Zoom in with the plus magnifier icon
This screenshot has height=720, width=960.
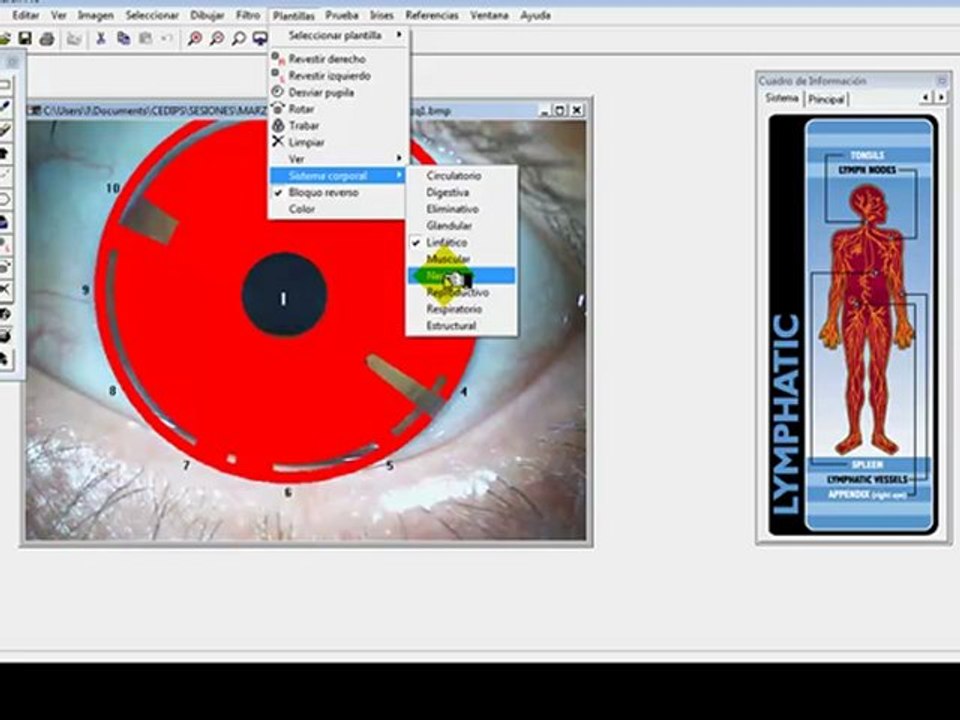click(x=195, y=39)
